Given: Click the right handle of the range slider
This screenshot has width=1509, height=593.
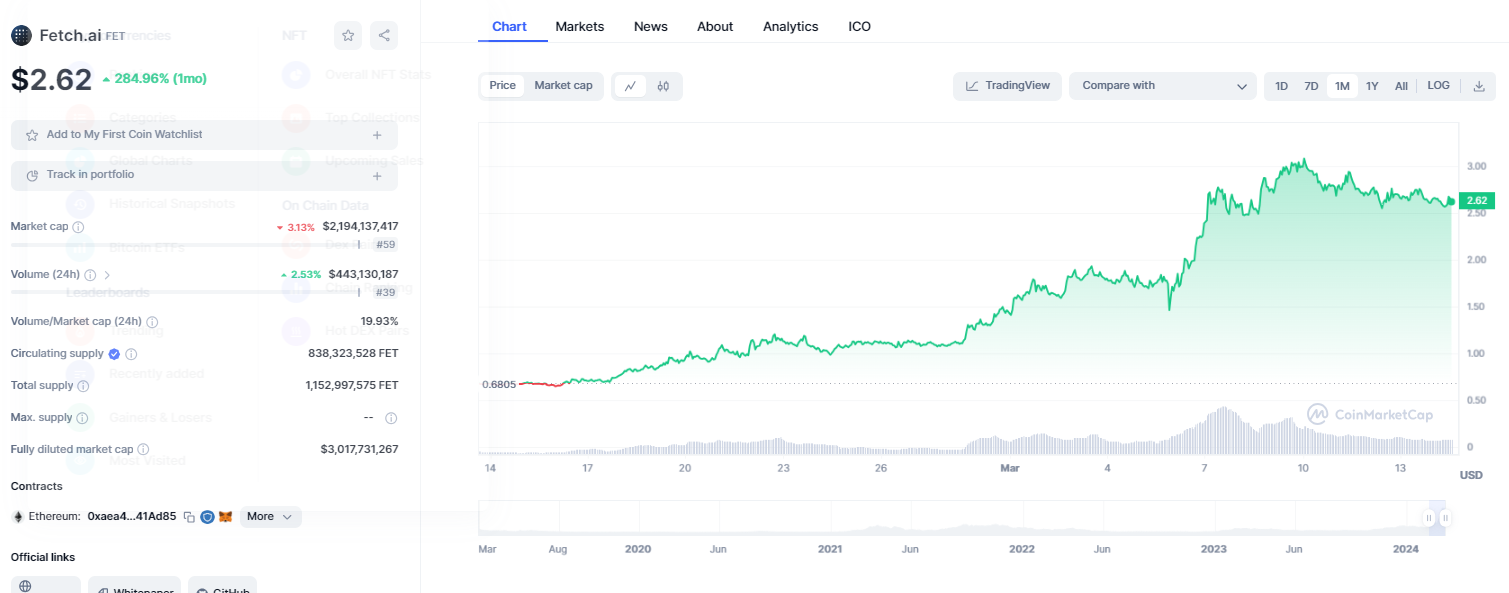Looking at the screenshot, I should coord(1445,517).
